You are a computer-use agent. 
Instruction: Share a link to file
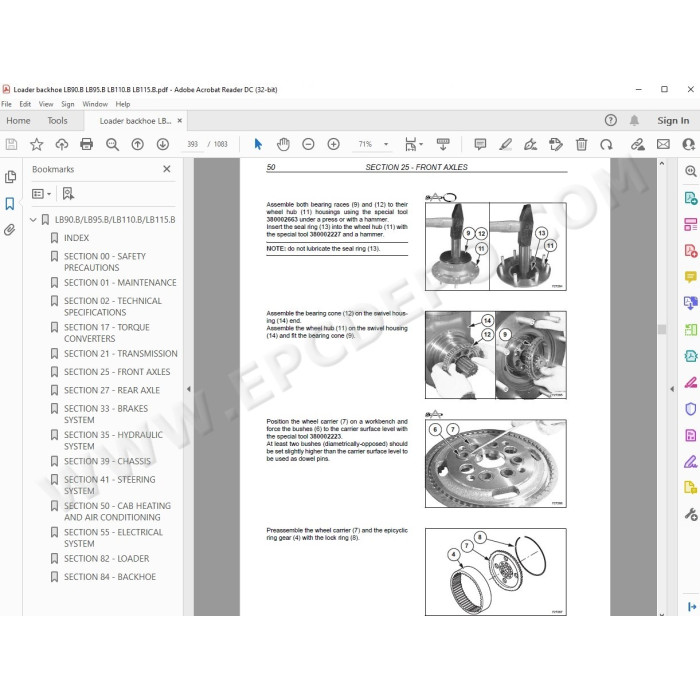(638, 144)
